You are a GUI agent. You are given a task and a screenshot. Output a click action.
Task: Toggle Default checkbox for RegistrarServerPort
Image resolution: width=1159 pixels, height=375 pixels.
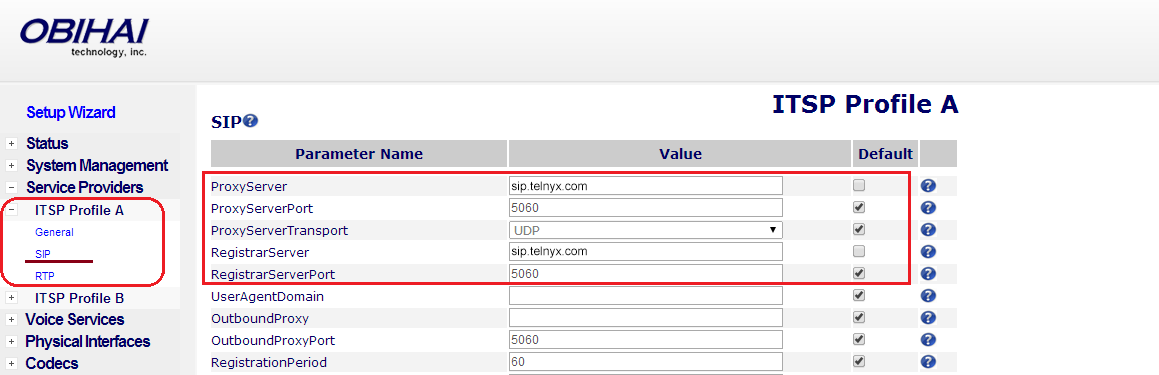click(858, 274)
